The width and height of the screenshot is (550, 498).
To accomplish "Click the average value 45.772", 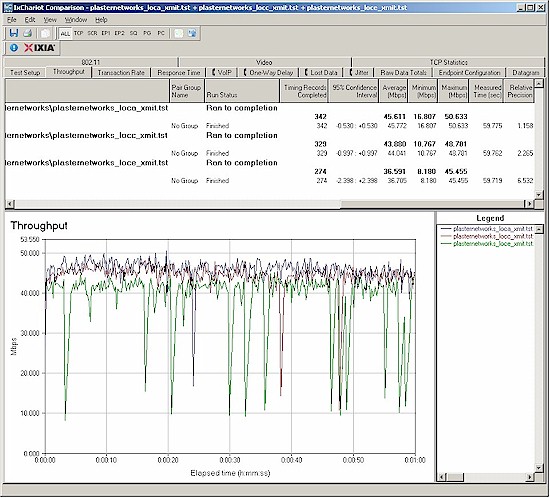I will coord(397,126).
